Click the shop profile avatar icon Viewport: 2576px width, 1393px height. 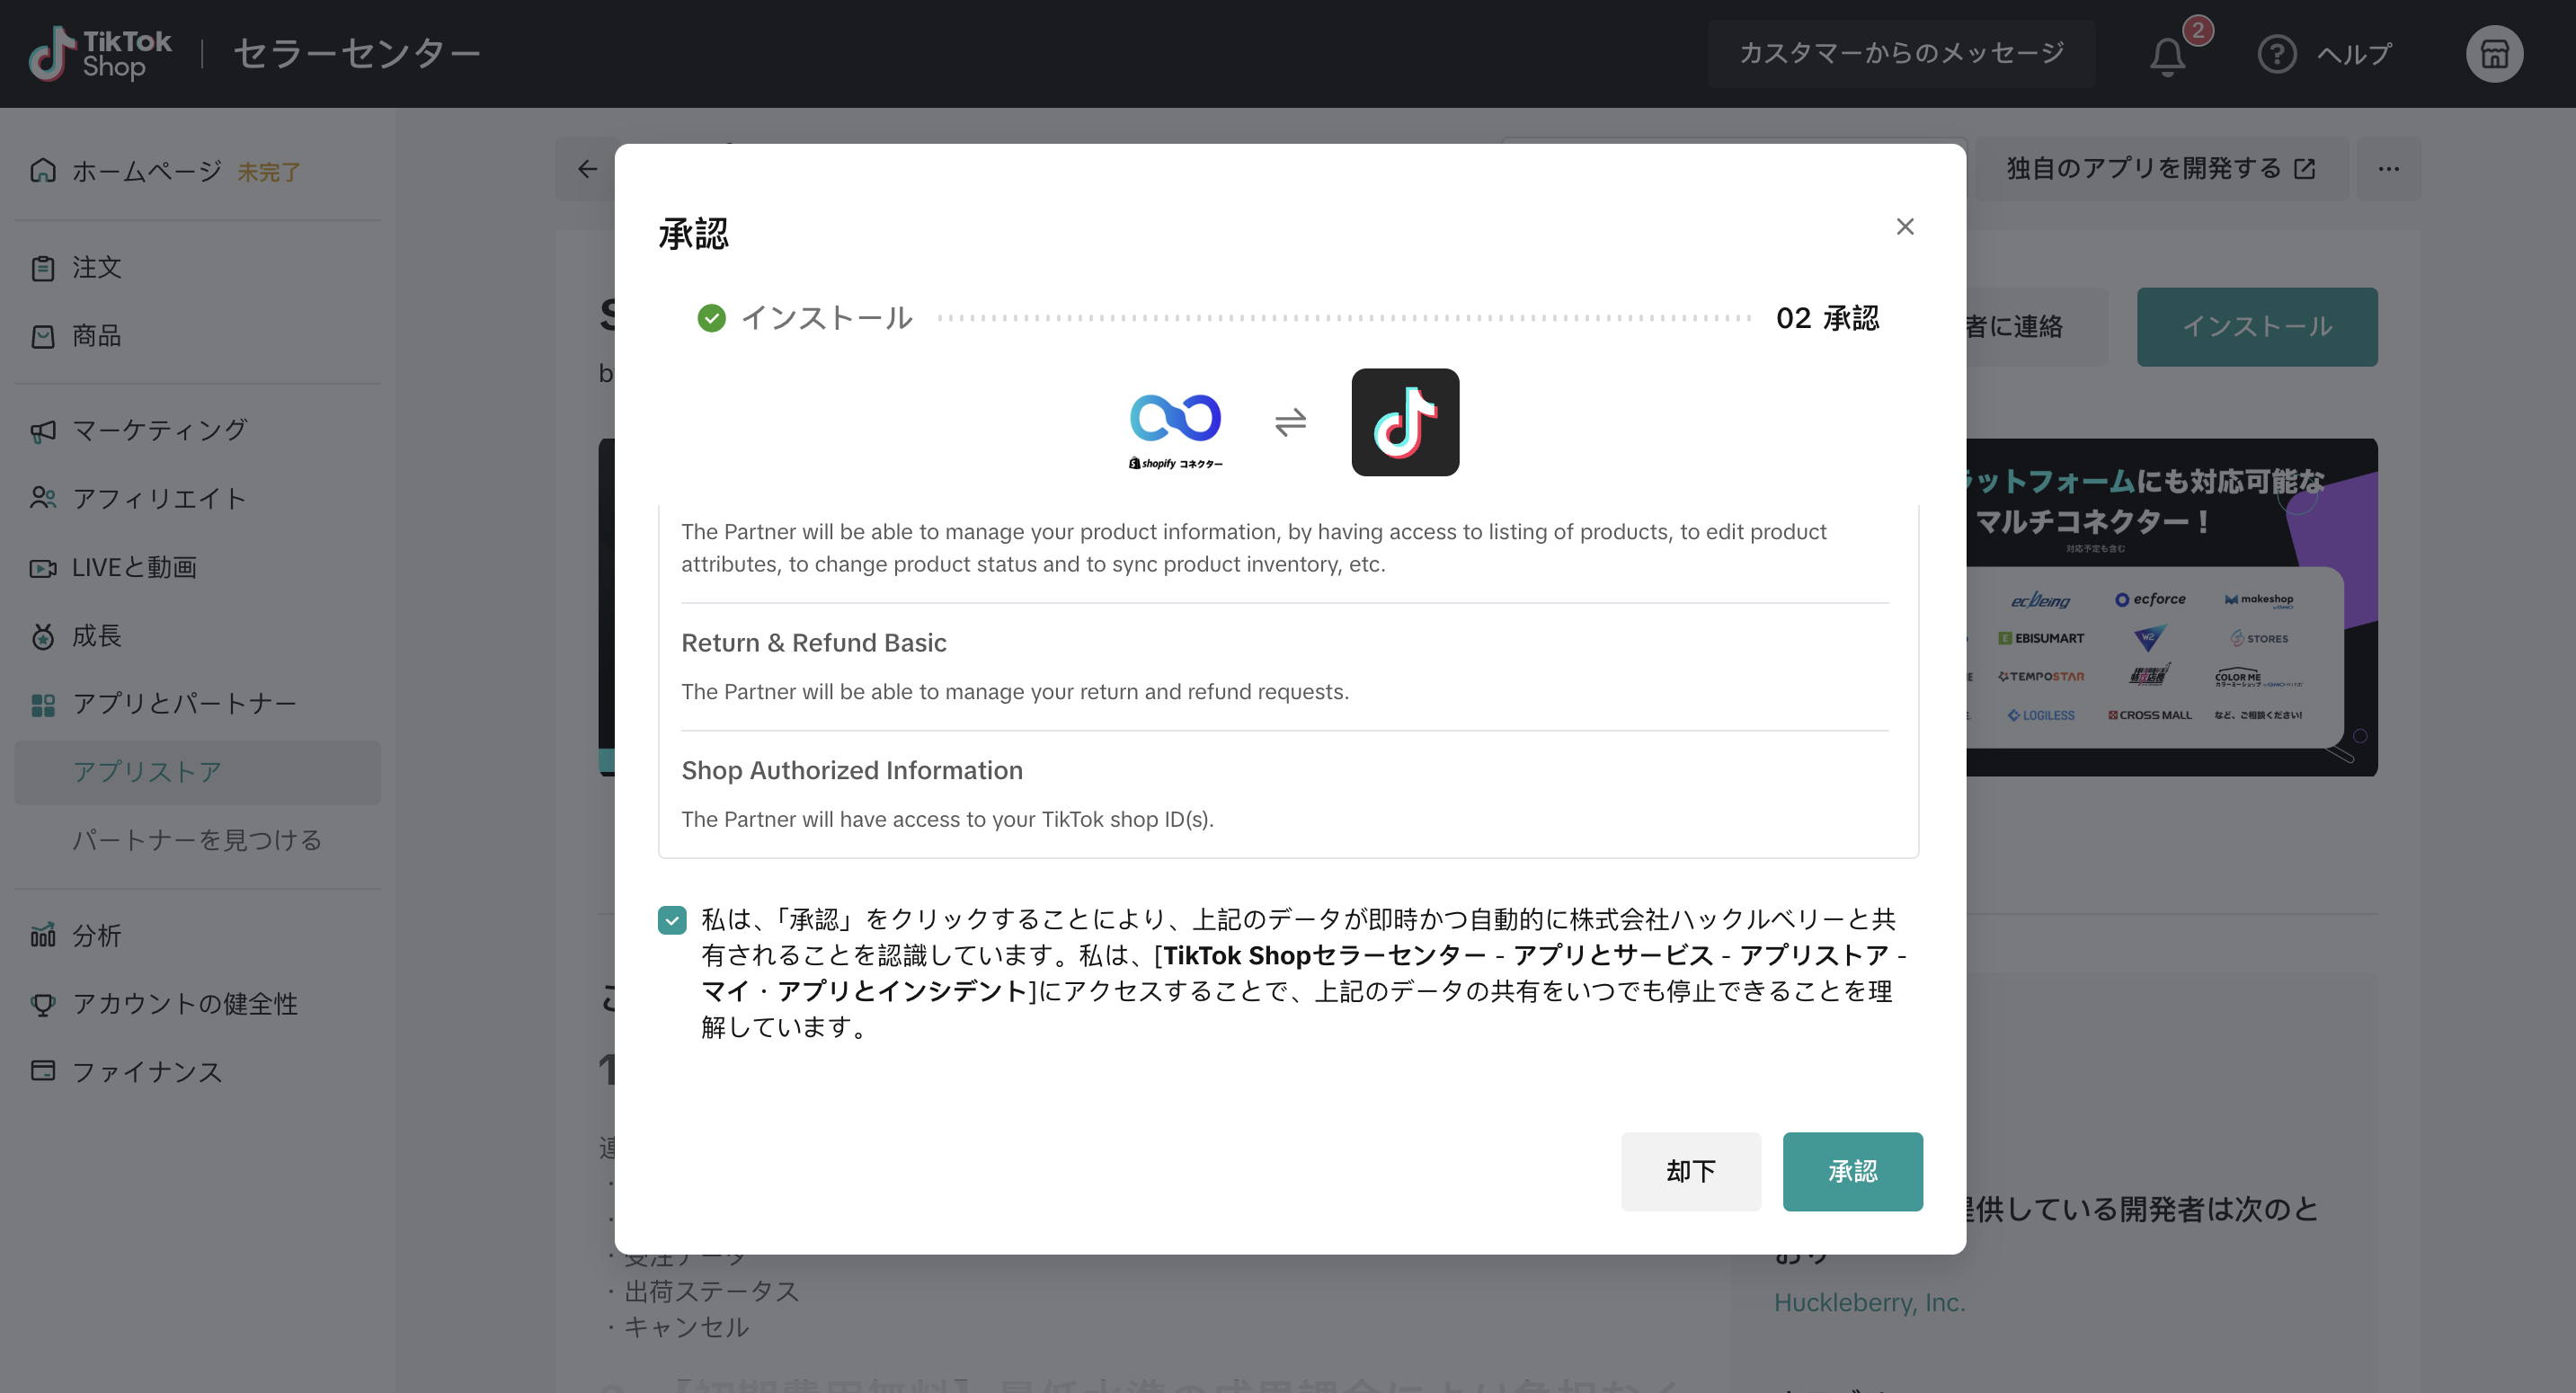(2494, 54)
